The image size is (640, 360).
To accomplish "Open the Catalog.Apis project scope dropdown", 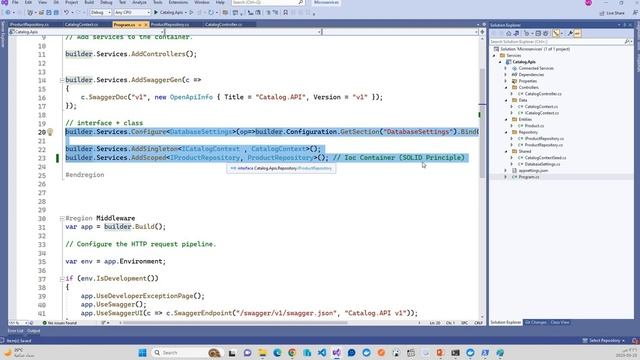I will click(x=86, y=32).
